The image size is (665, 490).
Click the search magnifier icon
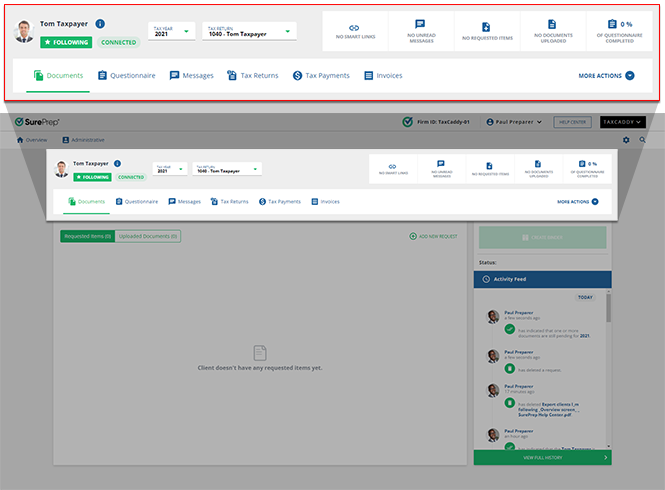tap(643, 140)
